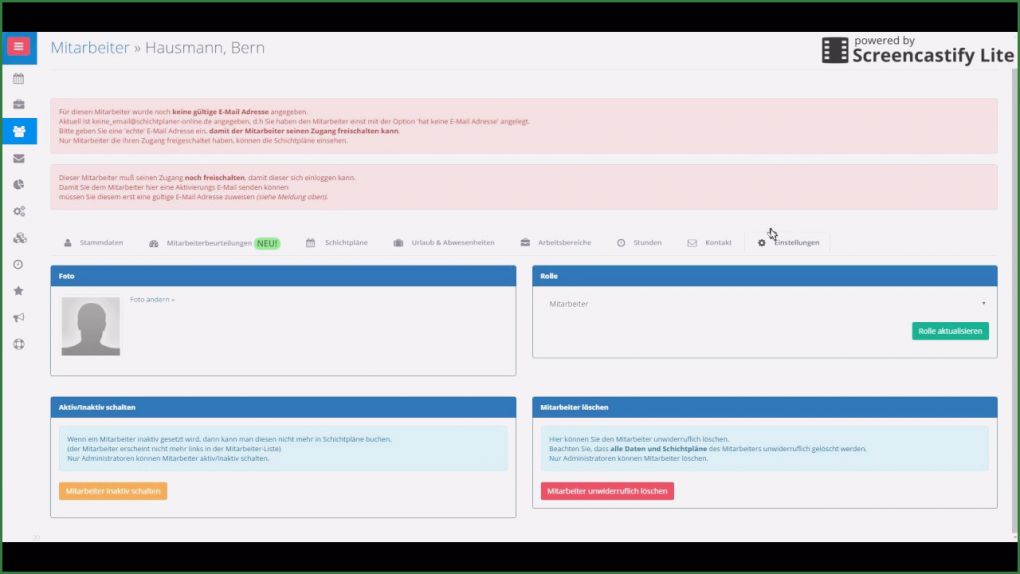Click the Hausmann, Bern heading text
This screenshot has height=574, width=1020.
204,48
